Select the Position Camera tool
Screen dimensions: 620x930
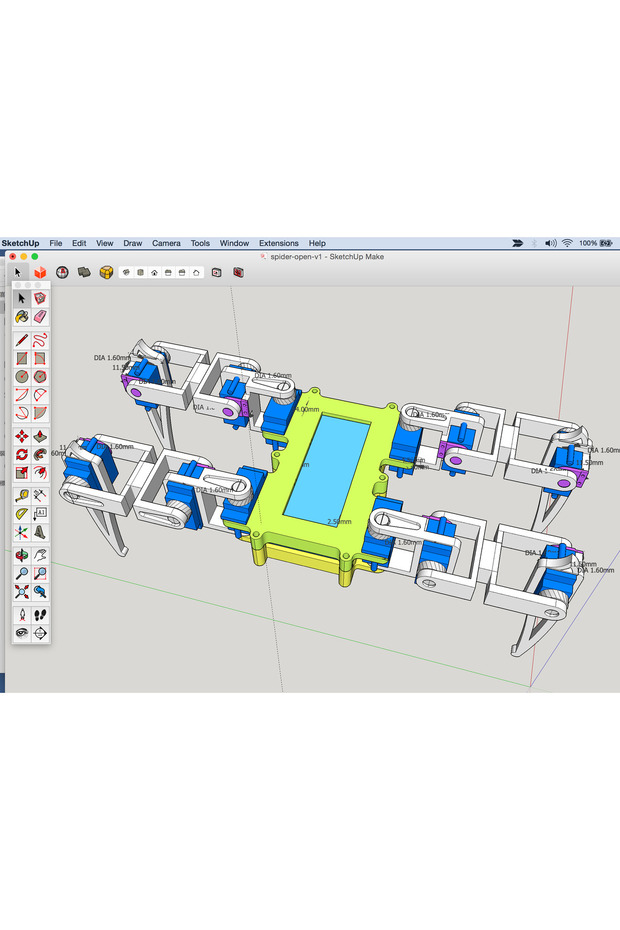tap(22, 615)
